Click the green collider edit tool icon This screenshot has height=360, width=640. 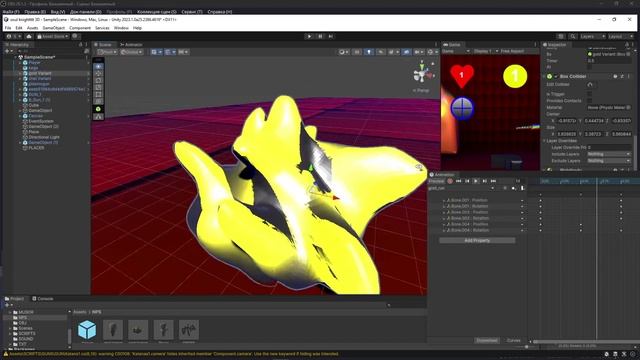coord(98,109)
